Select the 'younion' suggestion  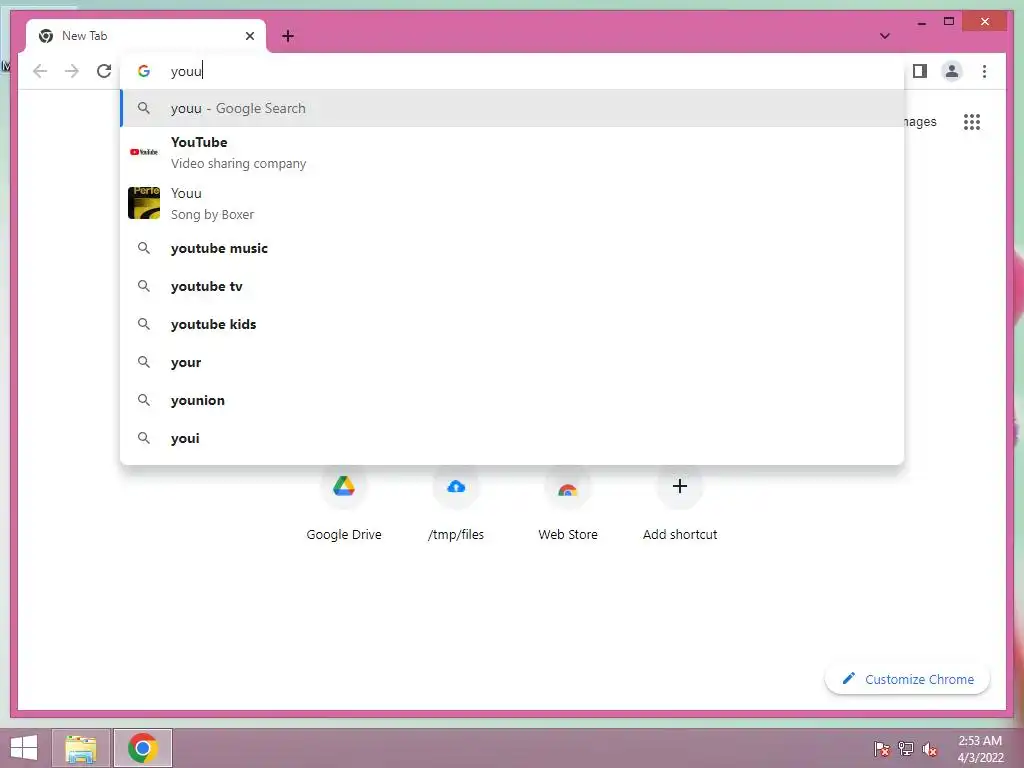[x=512, y=400]
